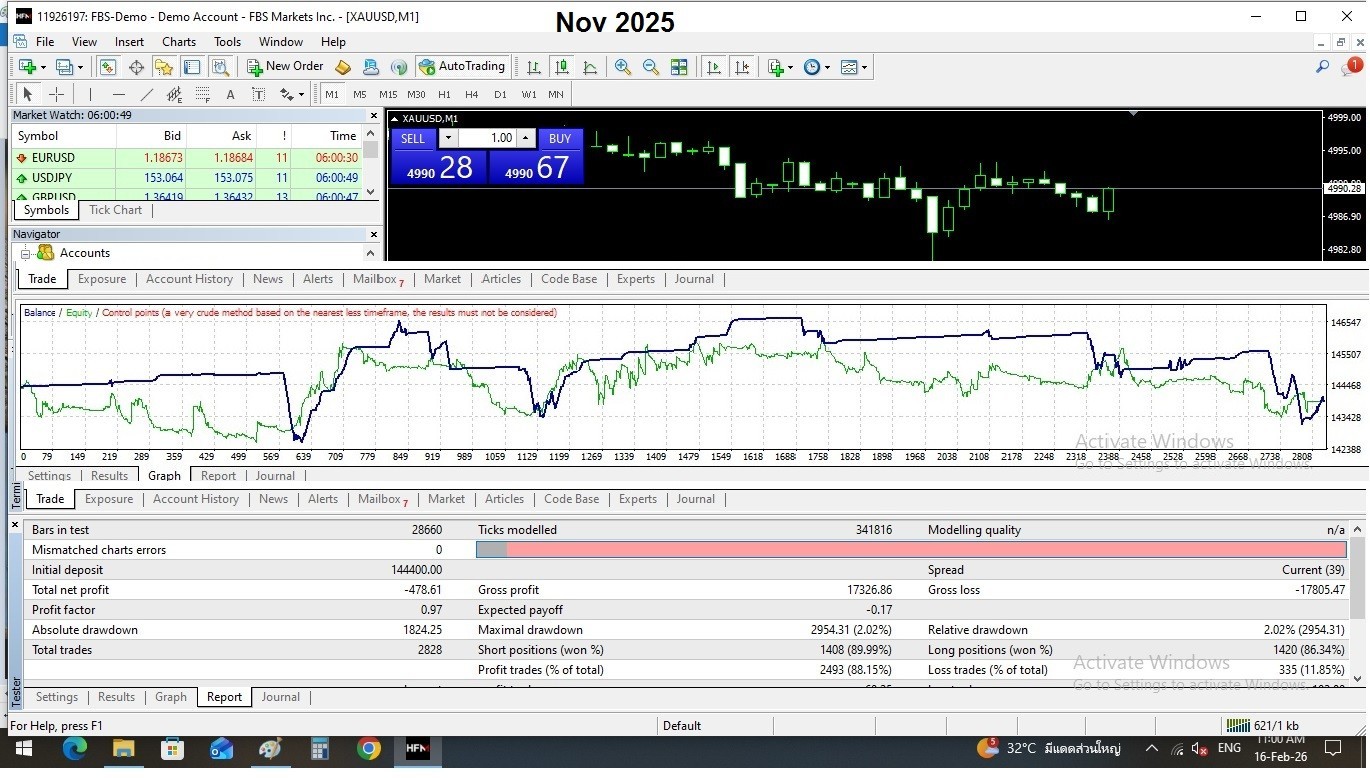Tile chart windows icon

(679, 67)
